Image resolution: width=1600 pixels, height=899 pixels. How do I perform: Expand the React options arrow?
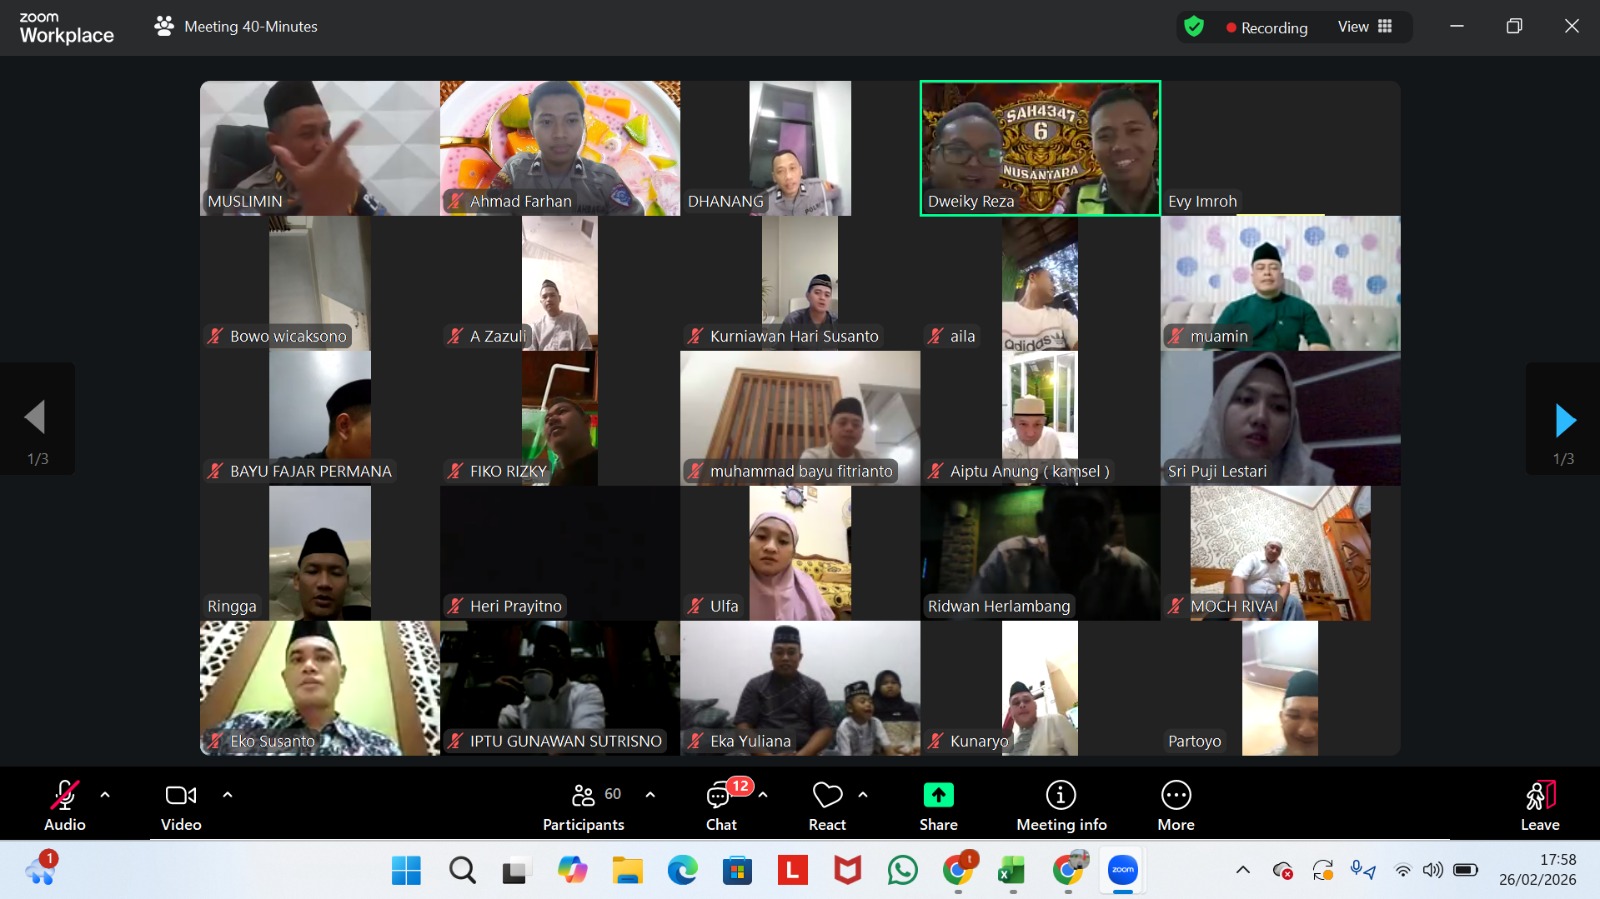pos(863,795)
